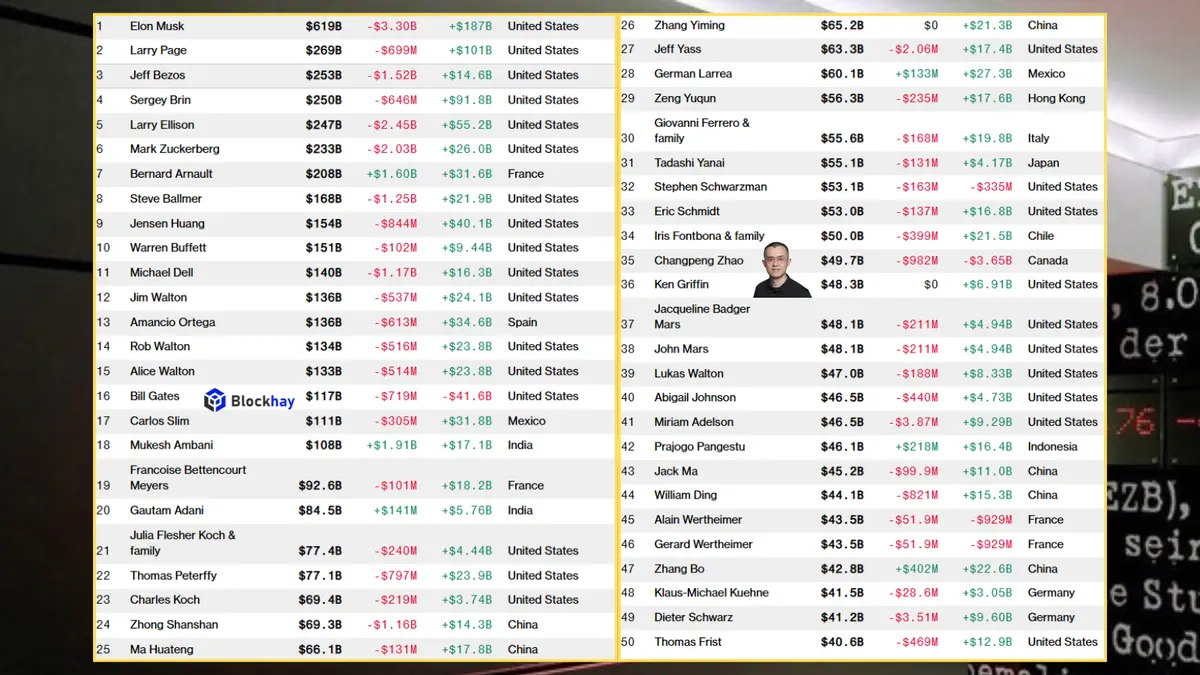This screenshot has height=675, width=1200.
Task: Select Larry Page's name in the list
Action: 158,50
